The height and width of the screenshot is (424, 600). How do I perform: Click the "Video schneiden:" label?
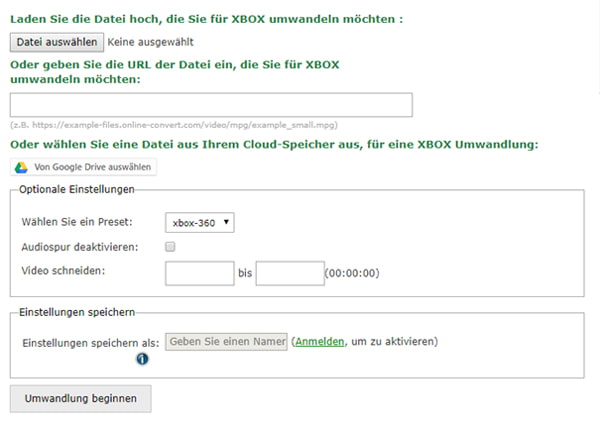(x=63, y=271)
